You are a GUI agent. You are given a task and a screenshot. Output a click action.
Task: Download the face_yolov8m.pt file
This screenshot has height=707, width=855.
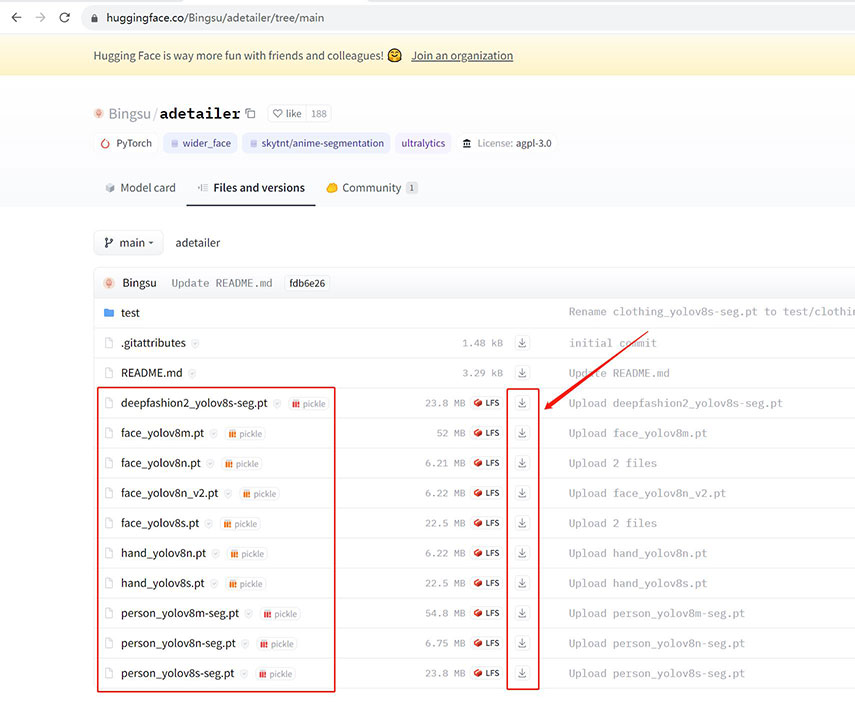click(x=522, y=433)
